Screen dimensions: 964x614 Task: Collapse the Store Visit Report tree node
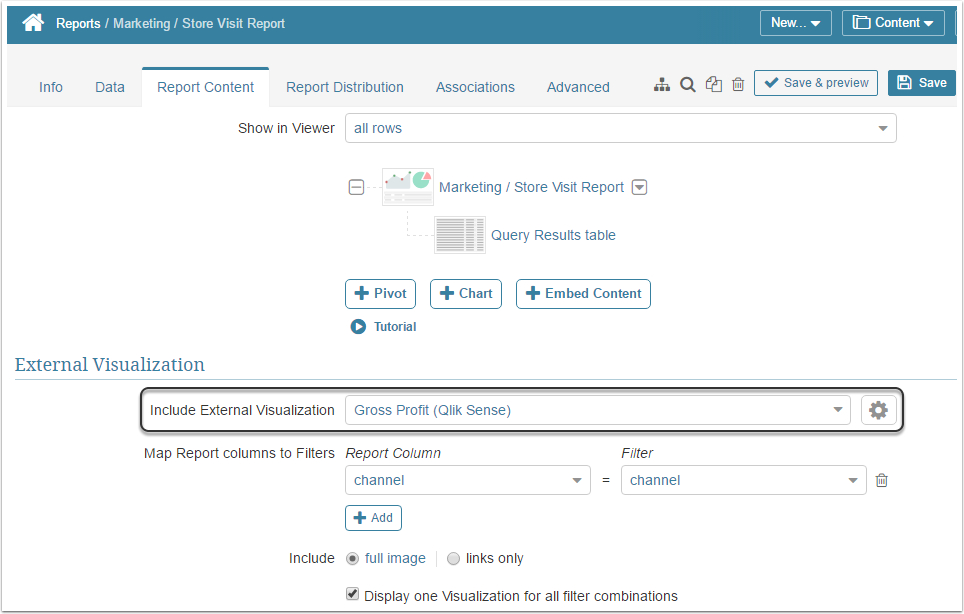click(x=356, y=187)
